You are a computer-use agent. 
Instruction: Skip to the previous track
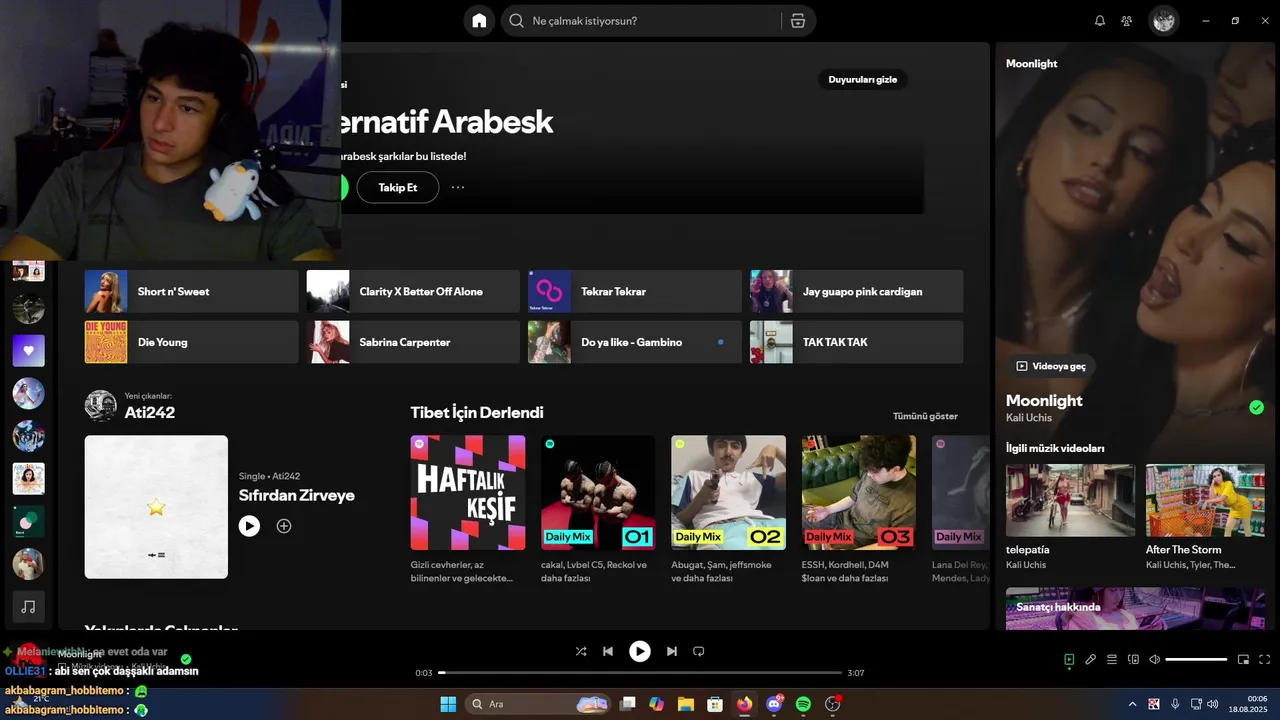(x=608, y=651)
